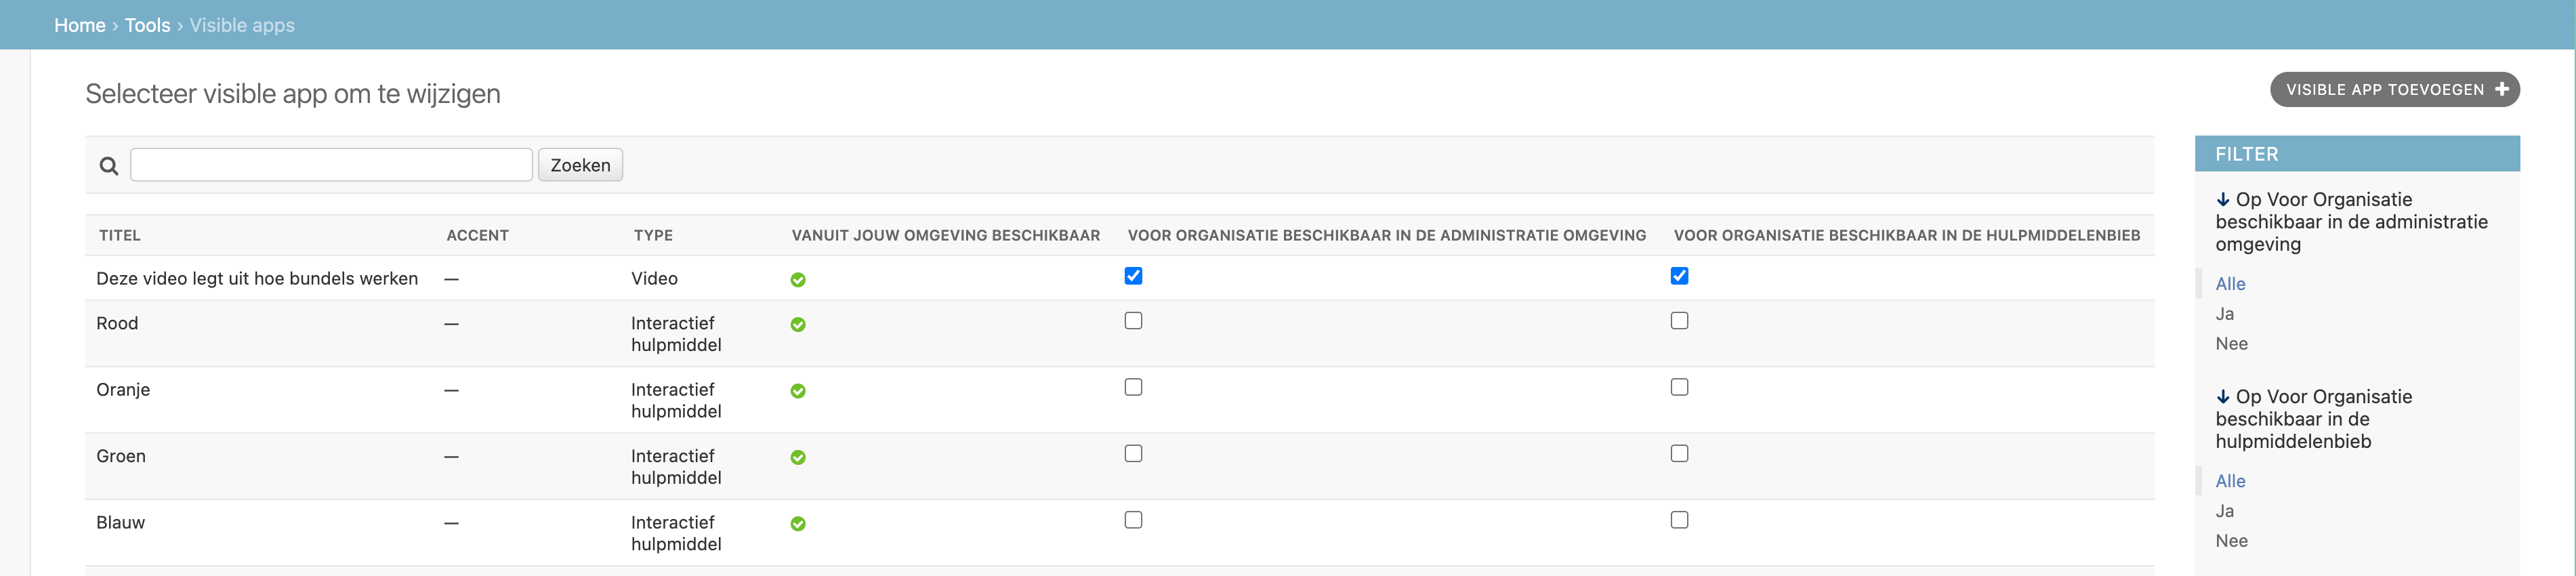This screenshot has height=576, width=2576.
Task: Click the search magnifier icon
Action: [109, 166]
